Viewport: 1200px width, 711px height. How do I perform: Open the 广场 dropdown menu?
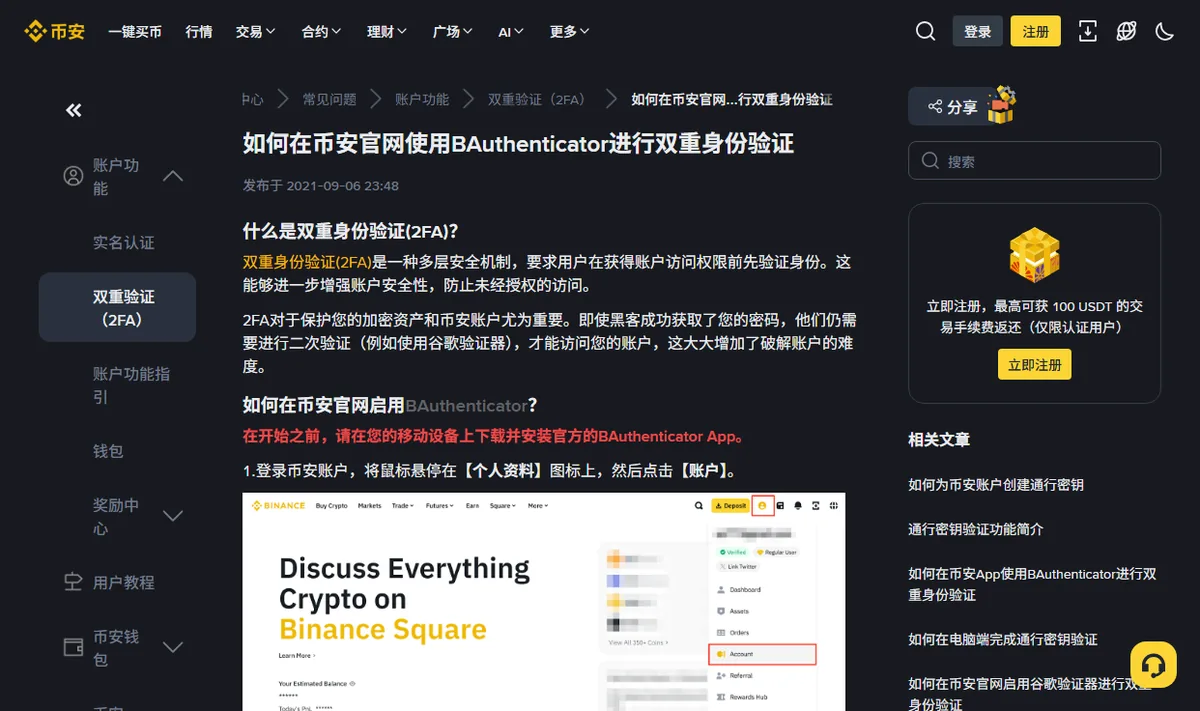pyautogui.click(x=453, y=32)
